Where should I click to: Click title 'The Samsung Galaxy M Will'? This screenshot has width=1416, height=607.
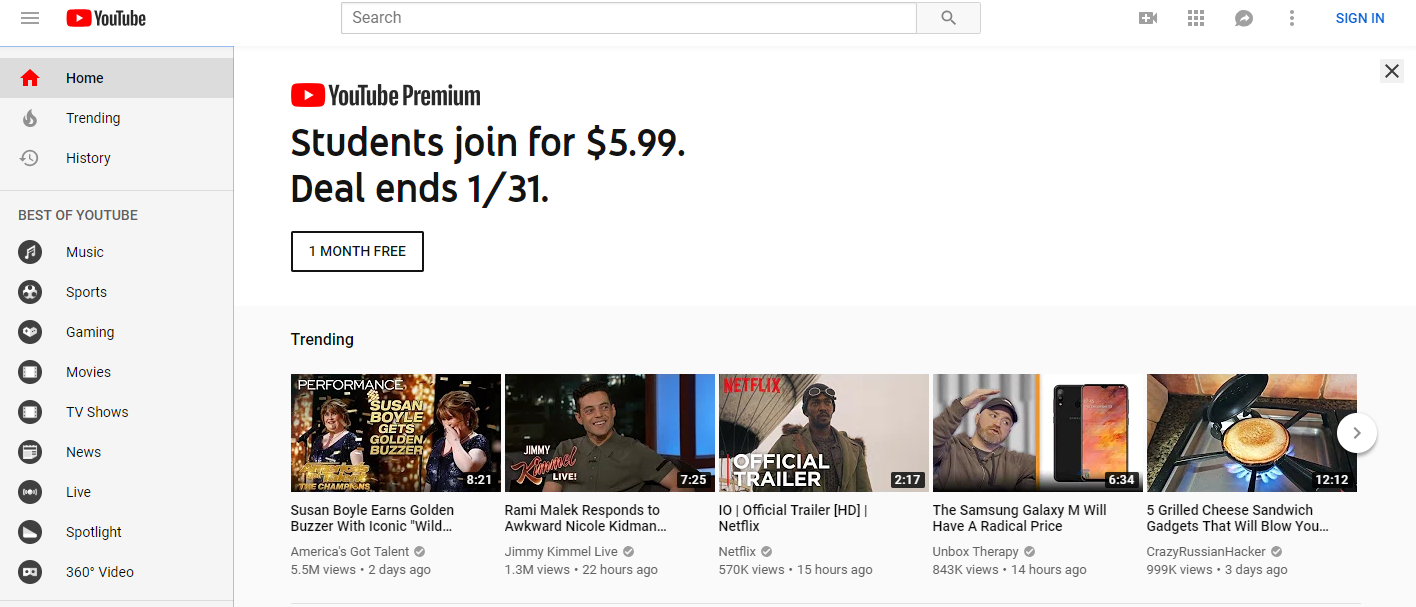[1020, 518]
